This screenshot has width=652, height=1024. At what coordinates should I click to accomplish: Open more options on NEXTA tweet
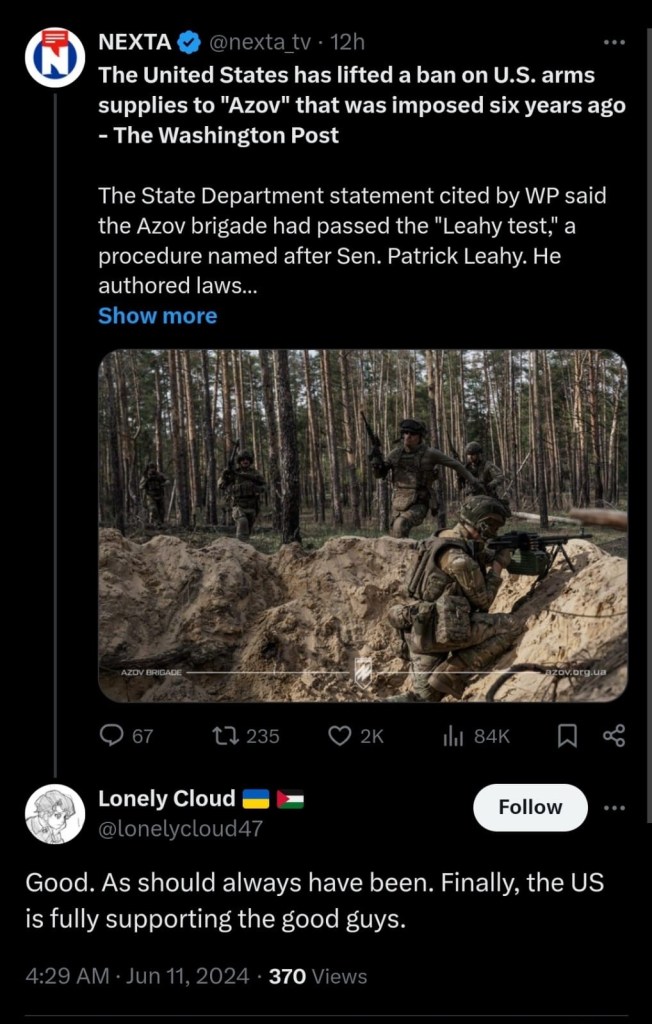click(x=615, y=42)
